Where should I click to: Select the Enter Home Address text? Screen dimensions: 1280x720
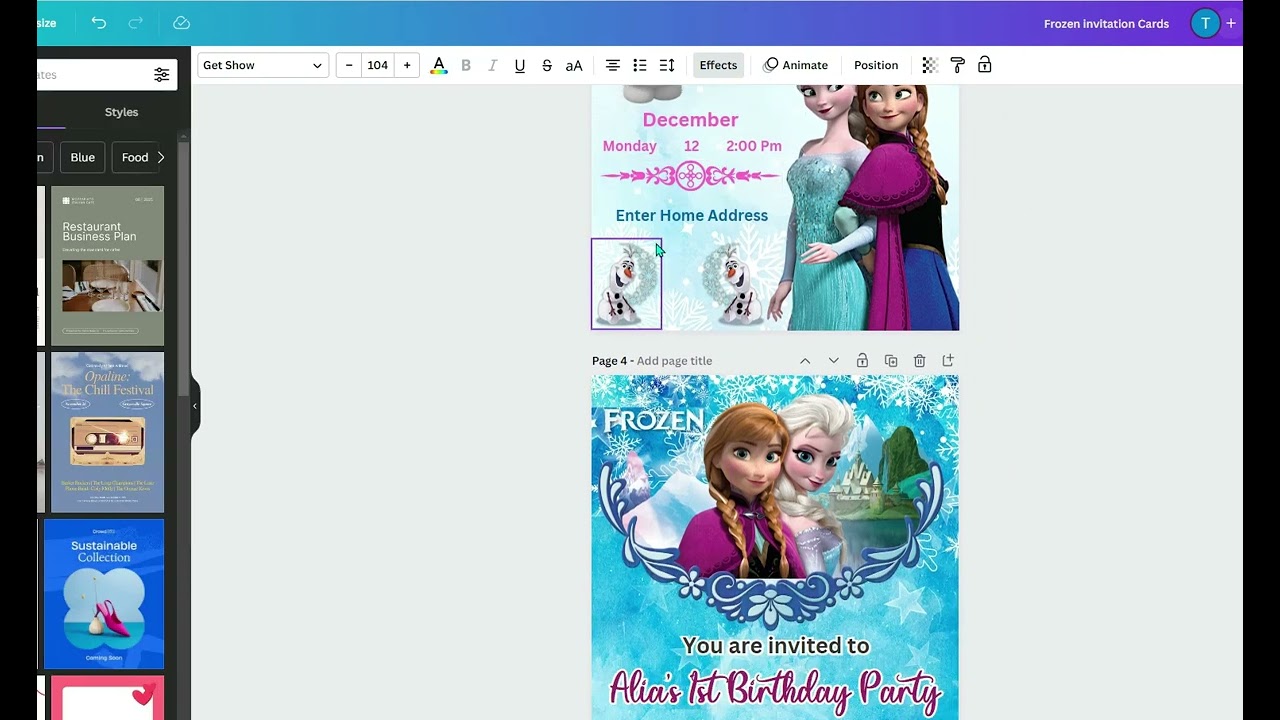(692, 215)
